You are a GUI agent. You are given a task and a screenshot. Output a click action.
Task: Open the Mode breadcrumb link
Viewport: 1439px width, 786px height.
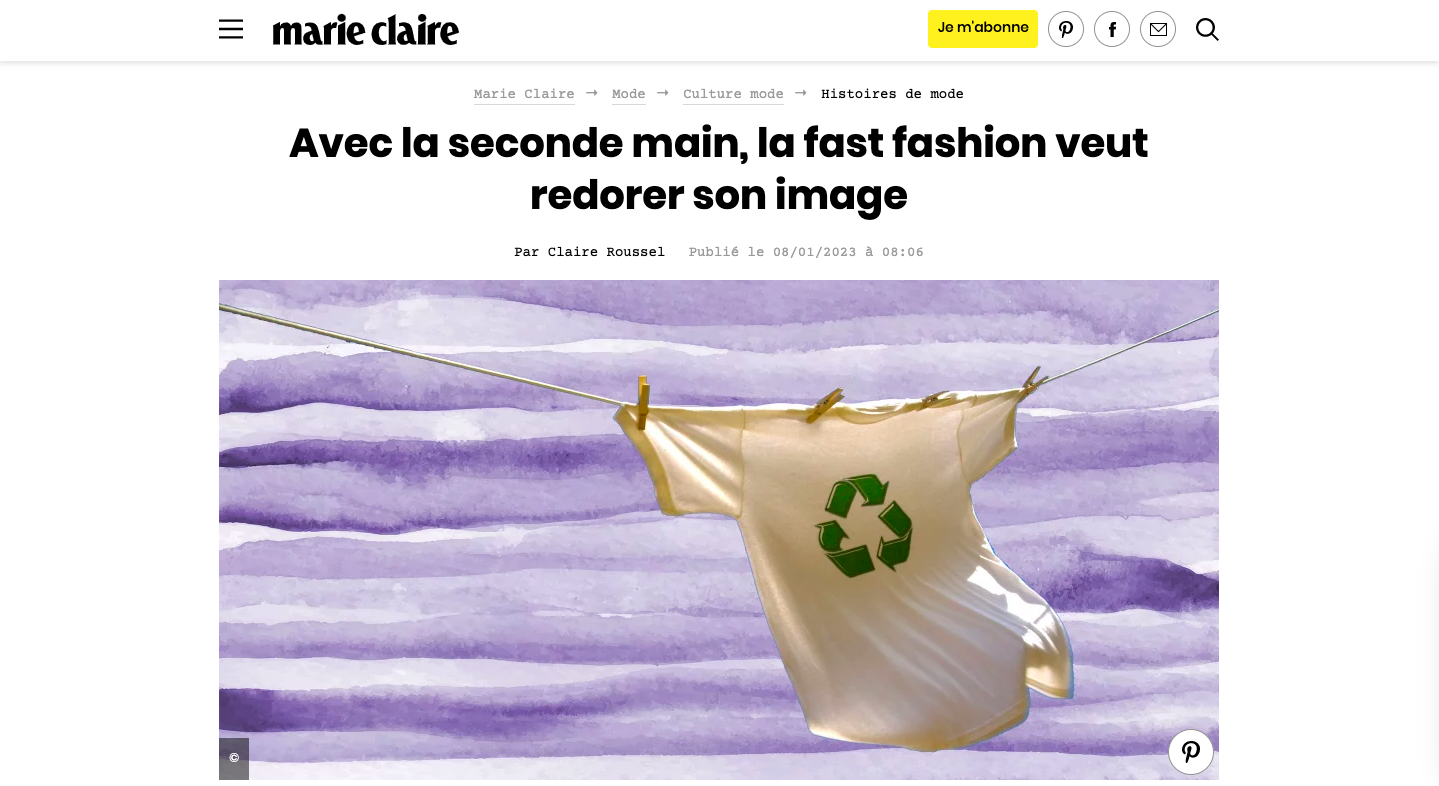[628, 94]
